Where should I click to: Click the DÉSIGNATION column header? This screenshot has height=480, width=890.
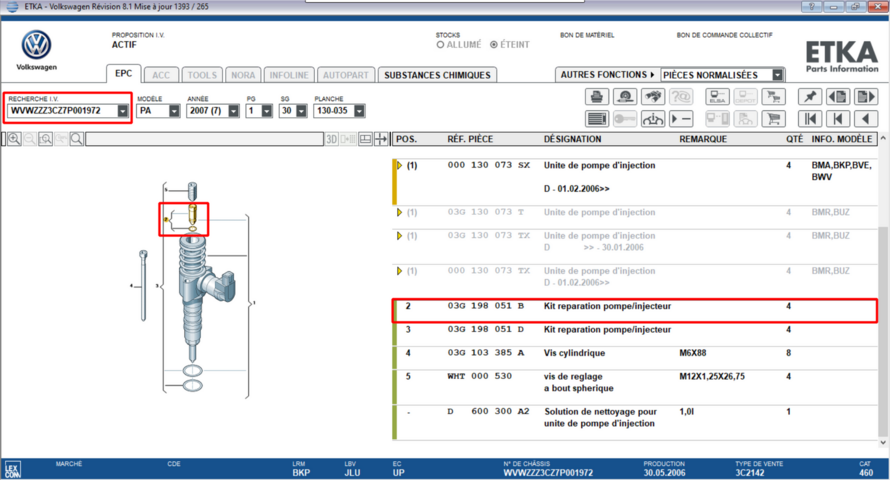tap(572, 139)
